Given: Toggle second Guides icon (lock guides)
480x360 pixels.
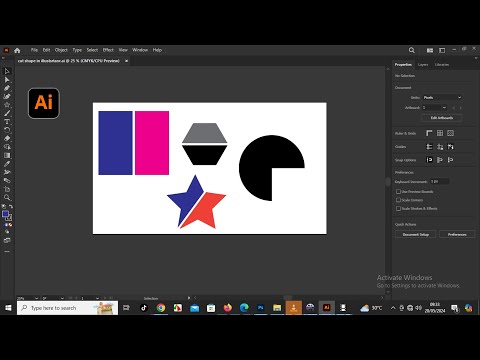Looking at the screenshot, I should point(440,147).
